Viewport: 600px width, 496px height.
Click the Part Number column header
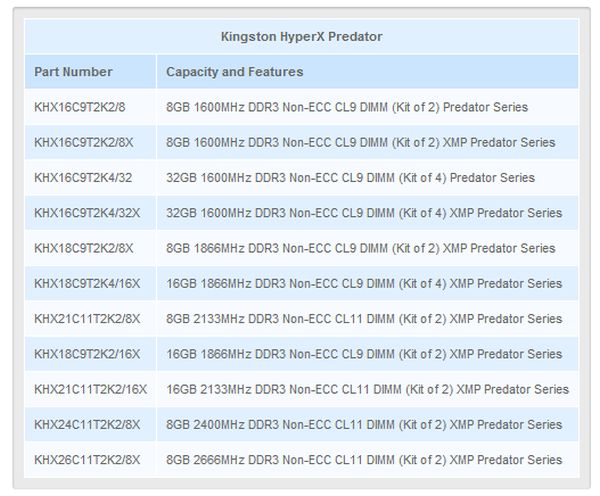[73, 72]
